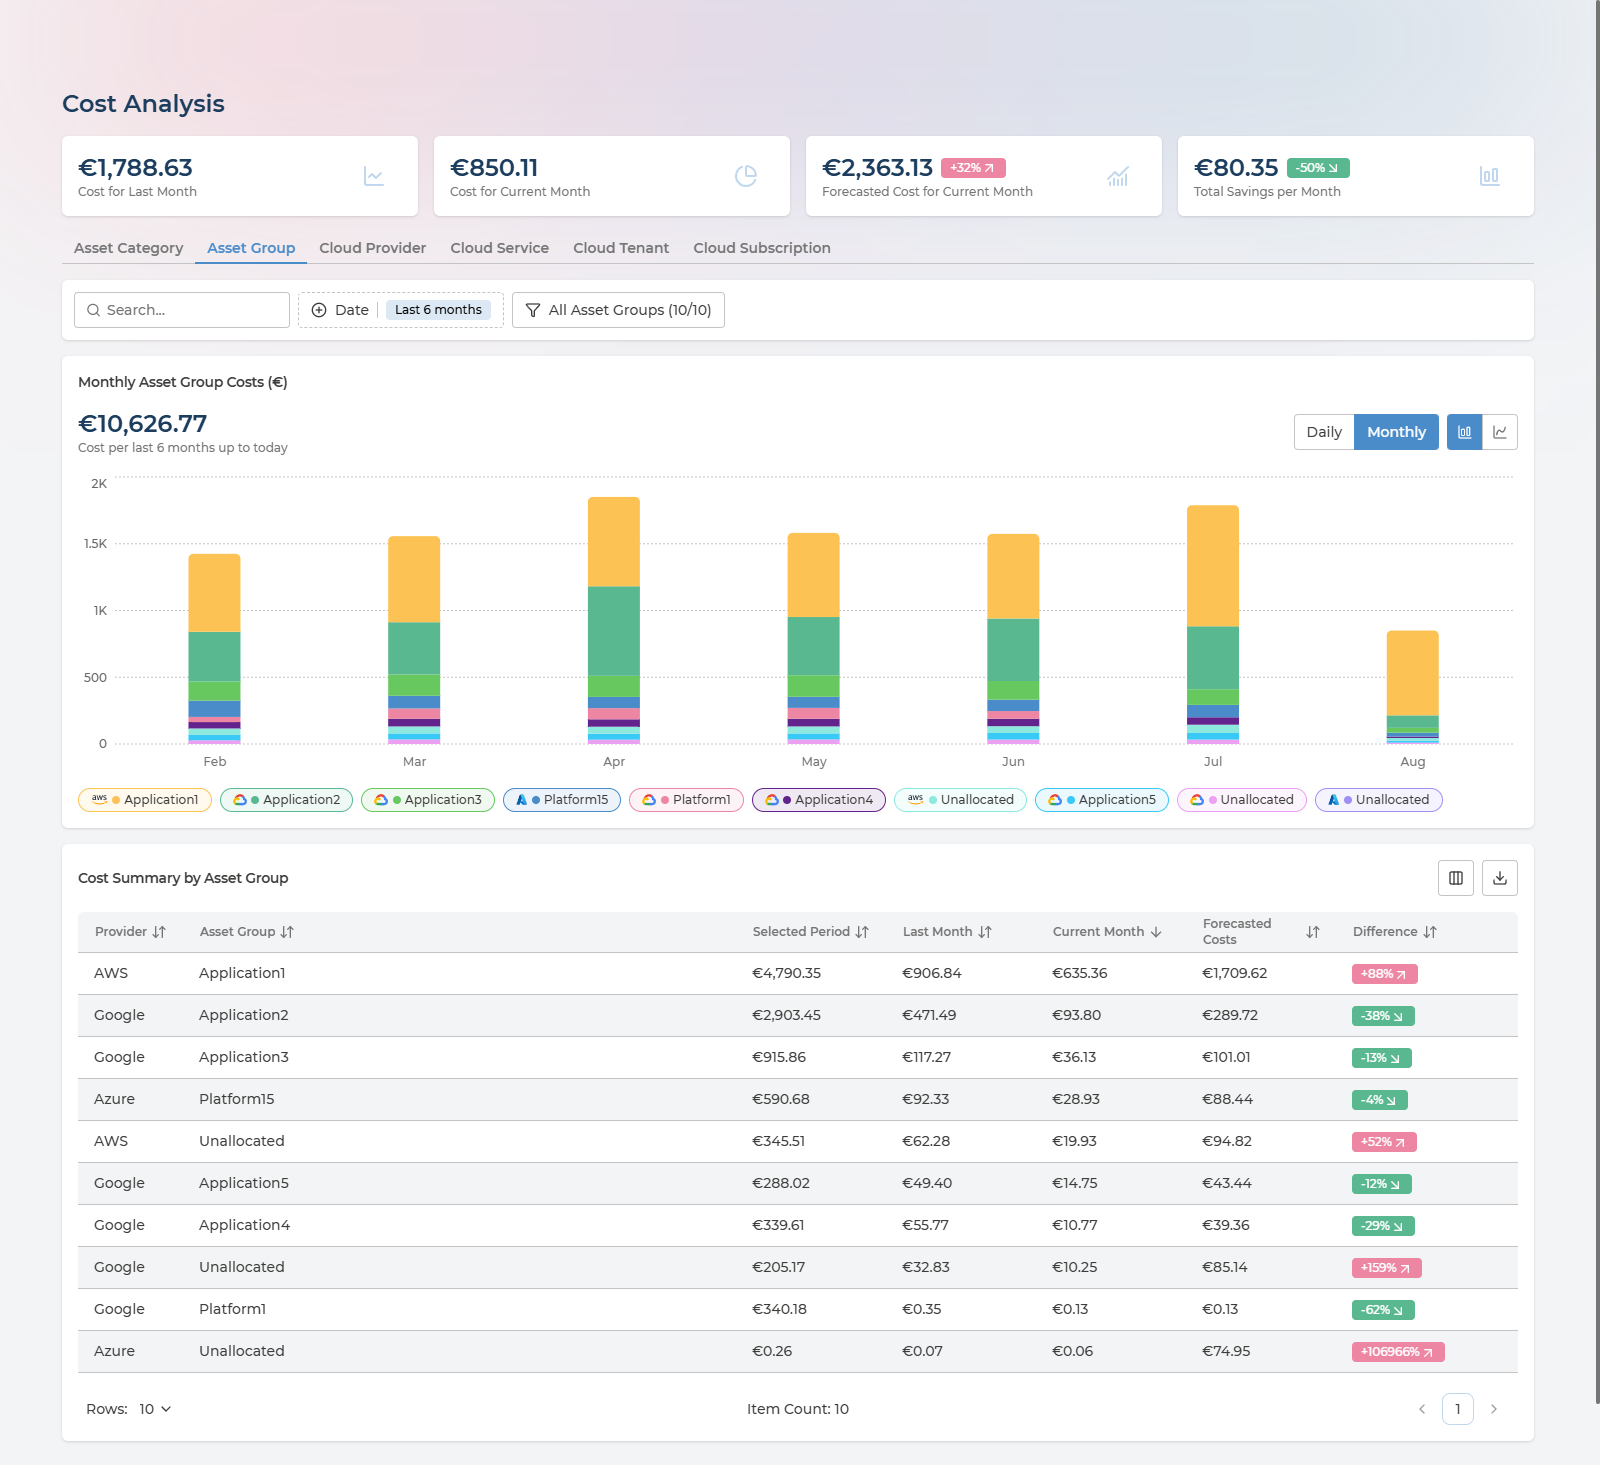Image resolution: width=1600 pixels, height=1465 pixels.
Task: Click the funnel icon in All Asset Groups filter
Action: click(533, 310)
